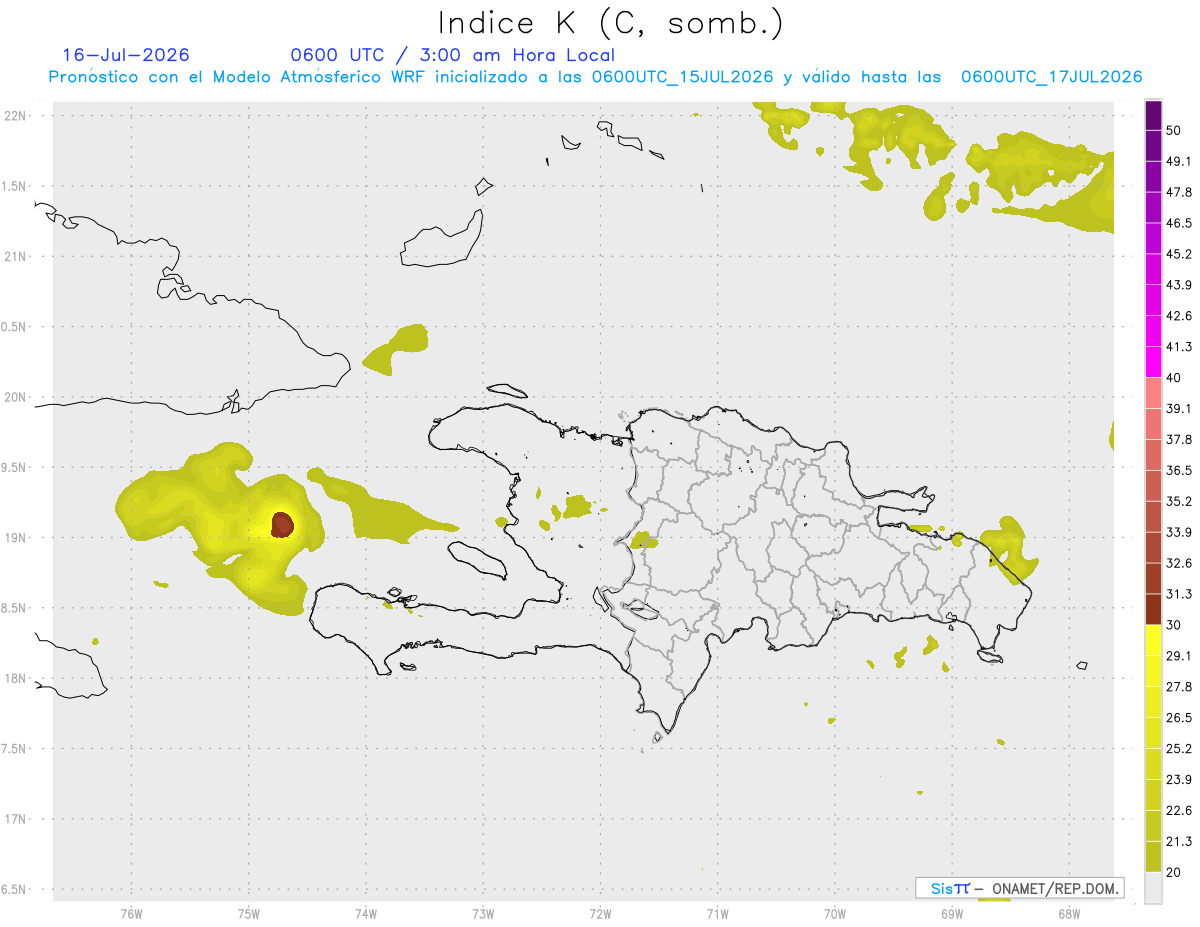Click the date "16-Jul-2026"

pos(126,55)
